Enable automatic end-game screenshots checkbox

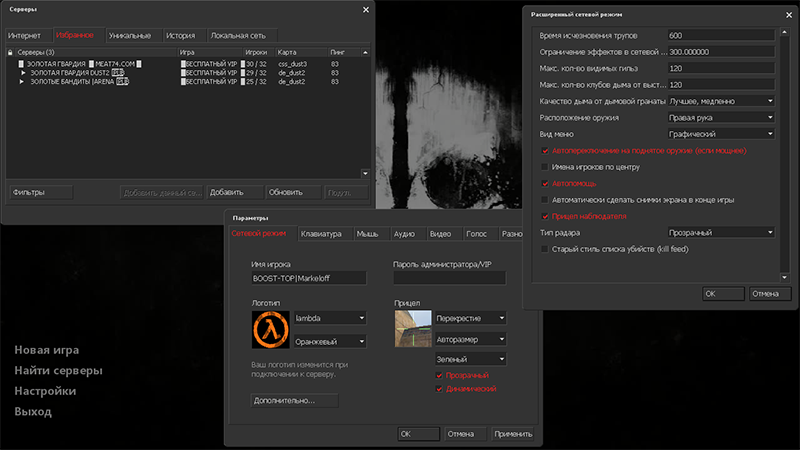[x=545, y=199]
